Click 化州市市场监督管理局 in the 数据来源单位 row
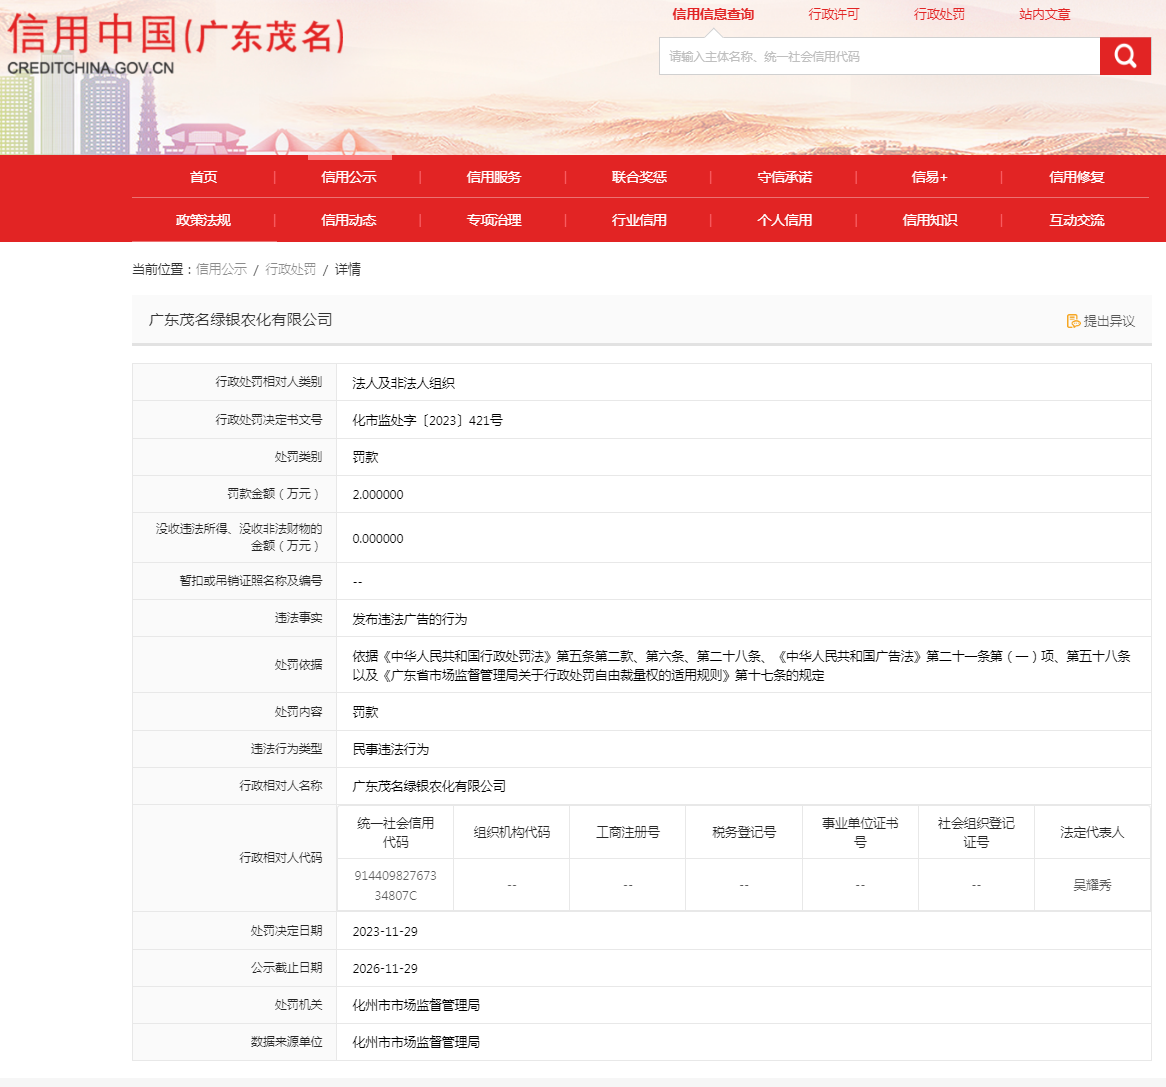This screenshot has height=1087, width=1166. point(416,1042)
